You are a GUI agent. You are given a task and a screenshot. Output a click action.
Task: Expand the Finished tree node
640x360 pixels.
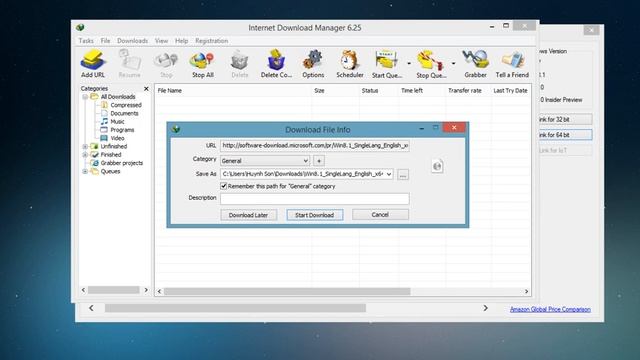[x=85, y=155]
